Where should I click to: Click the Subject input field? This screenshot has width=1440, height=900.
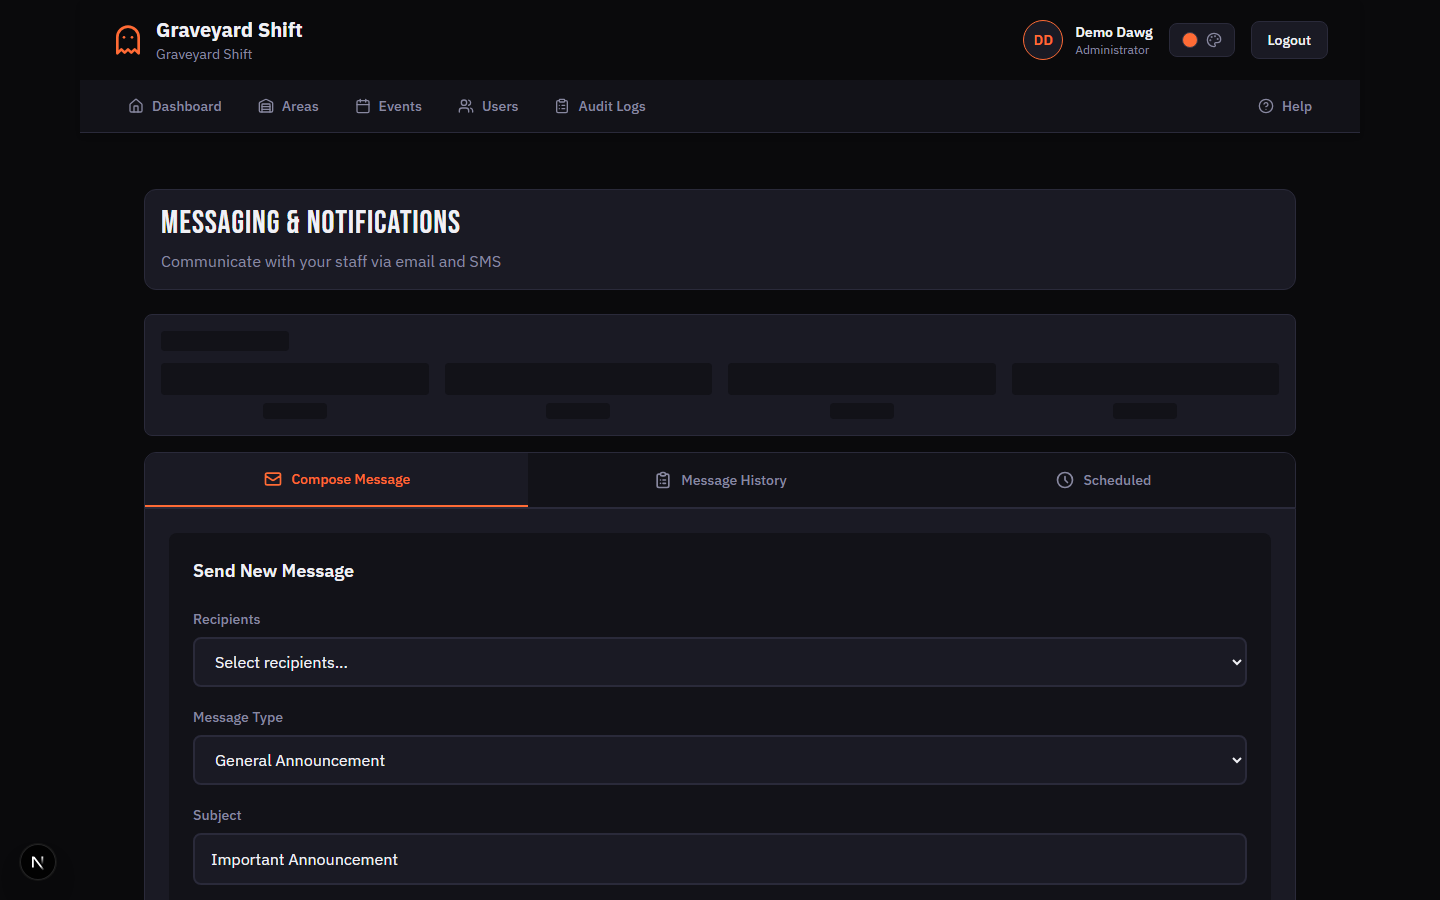(719, 859)
